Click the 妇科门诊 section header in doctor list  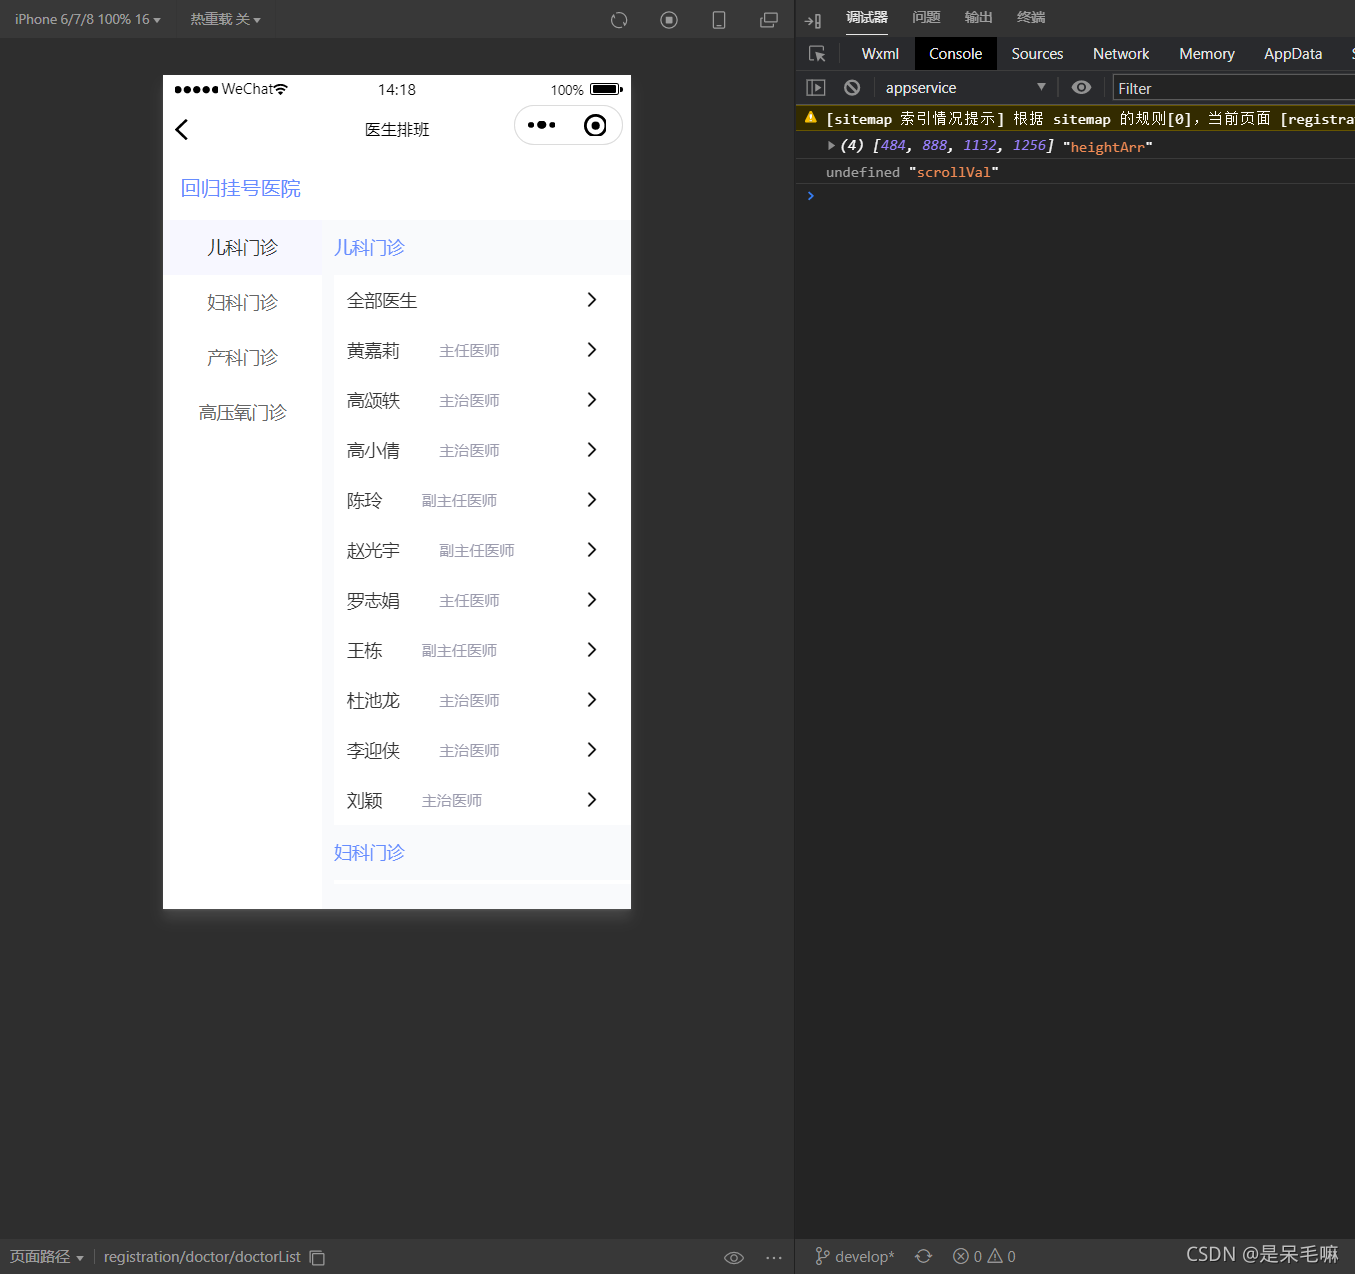click(369, 853)
